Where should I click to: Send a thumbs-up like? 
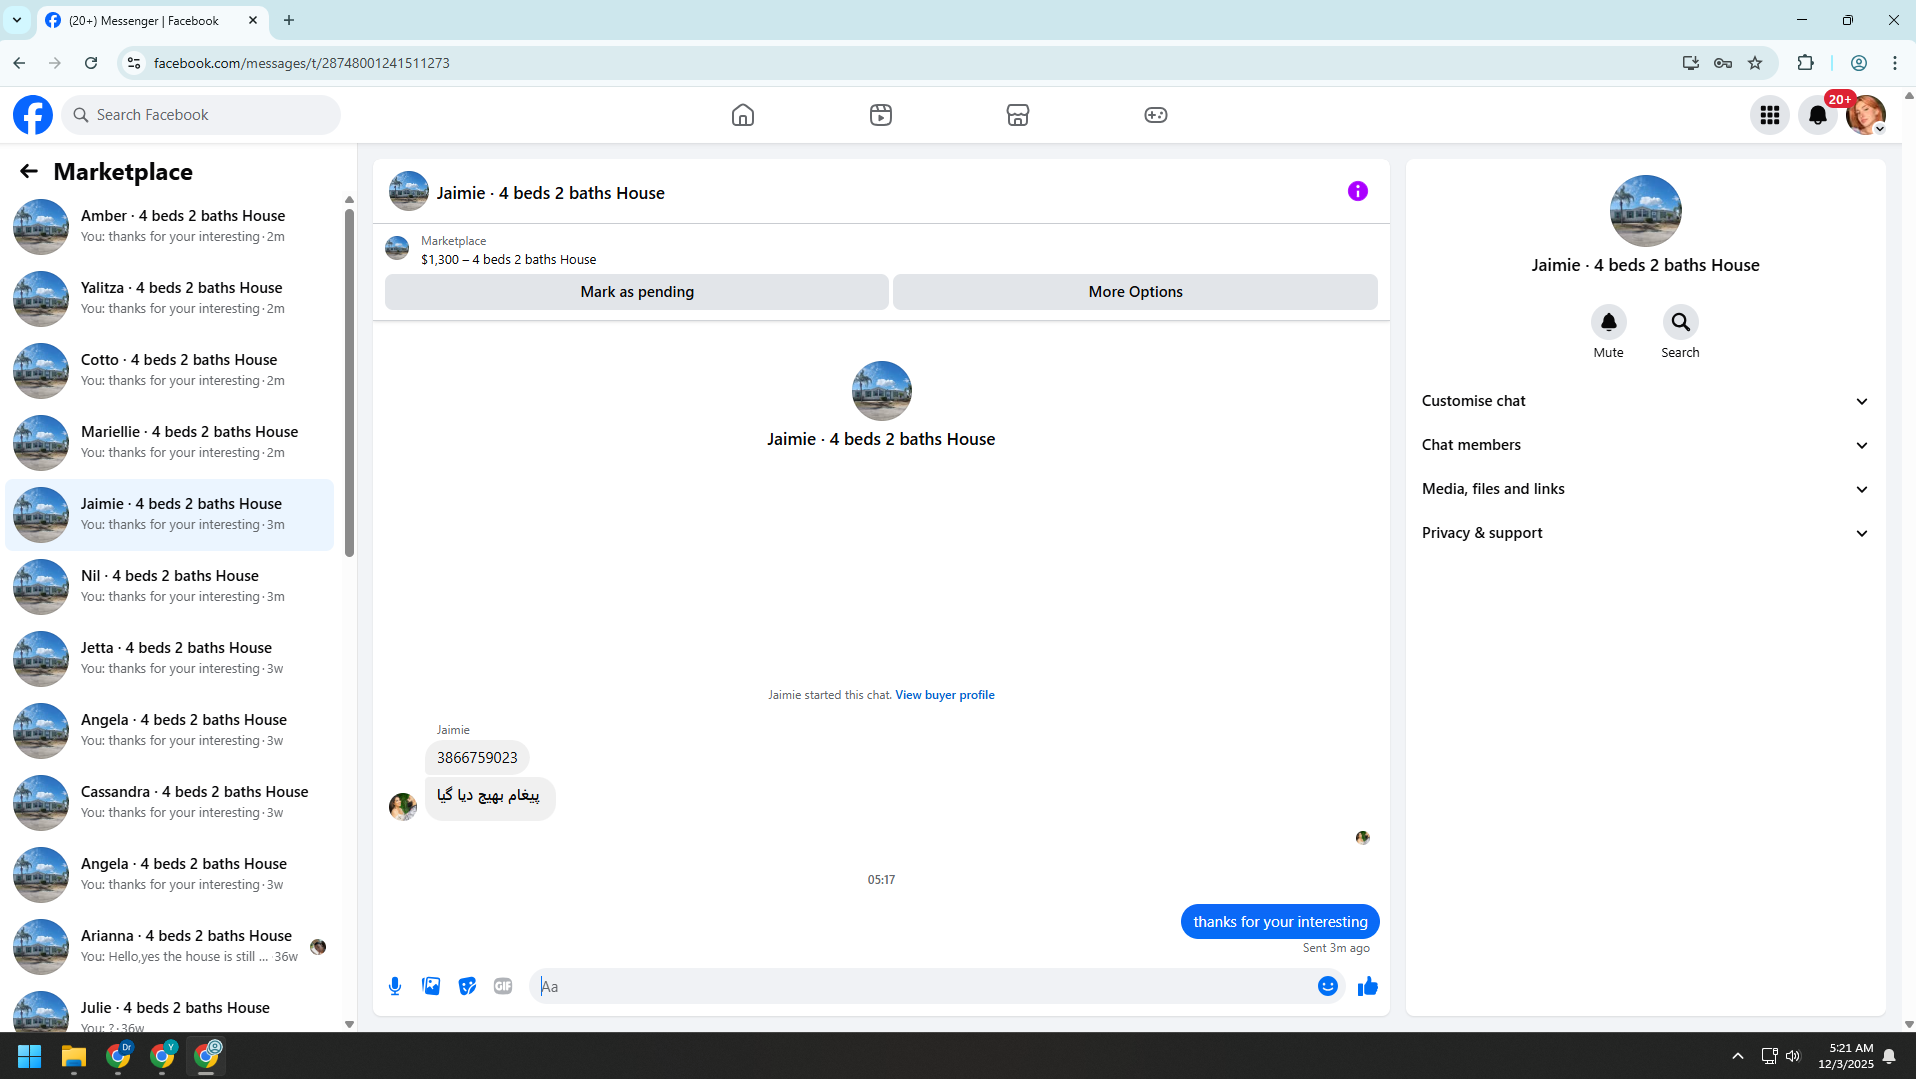[x=1367, y=987]
